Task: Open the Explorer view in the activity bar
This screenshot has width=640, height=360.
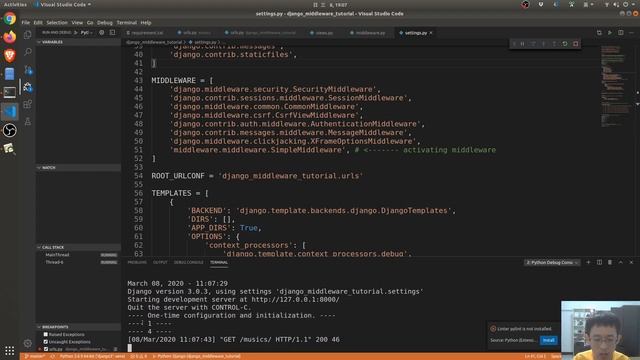Action: point(28,35)
